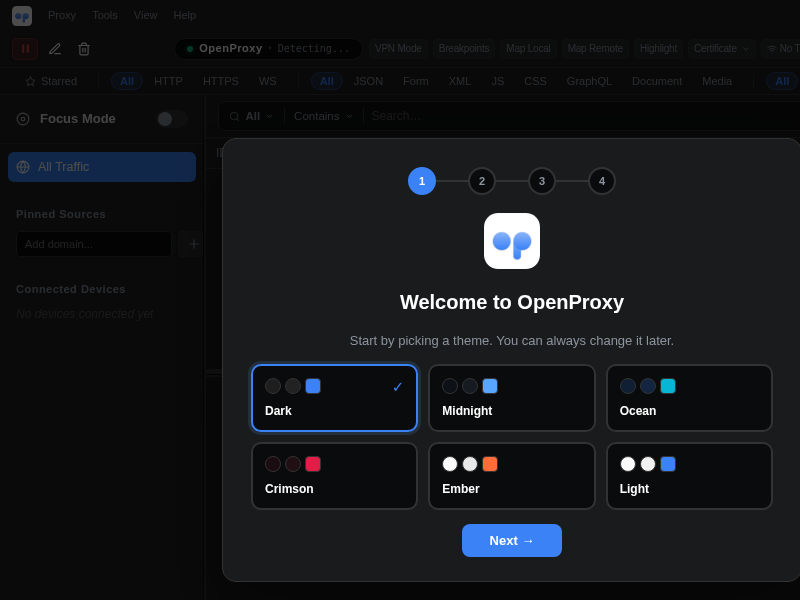Click the red accent swatch on Crimson theme
800x600 pixels.
pyautogui.click(x=313, y=464)
